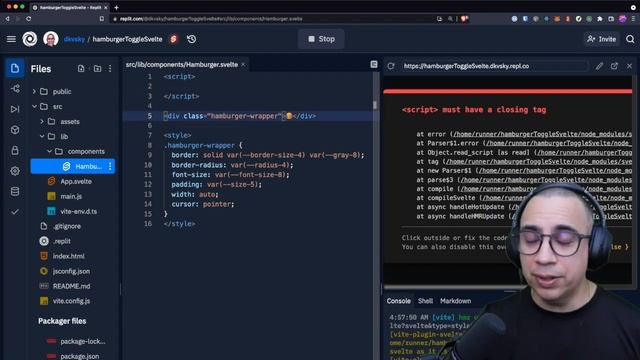This screenshot has width=640, height=360.
Task: Open .gitignore file
Action: pos(67,226)
